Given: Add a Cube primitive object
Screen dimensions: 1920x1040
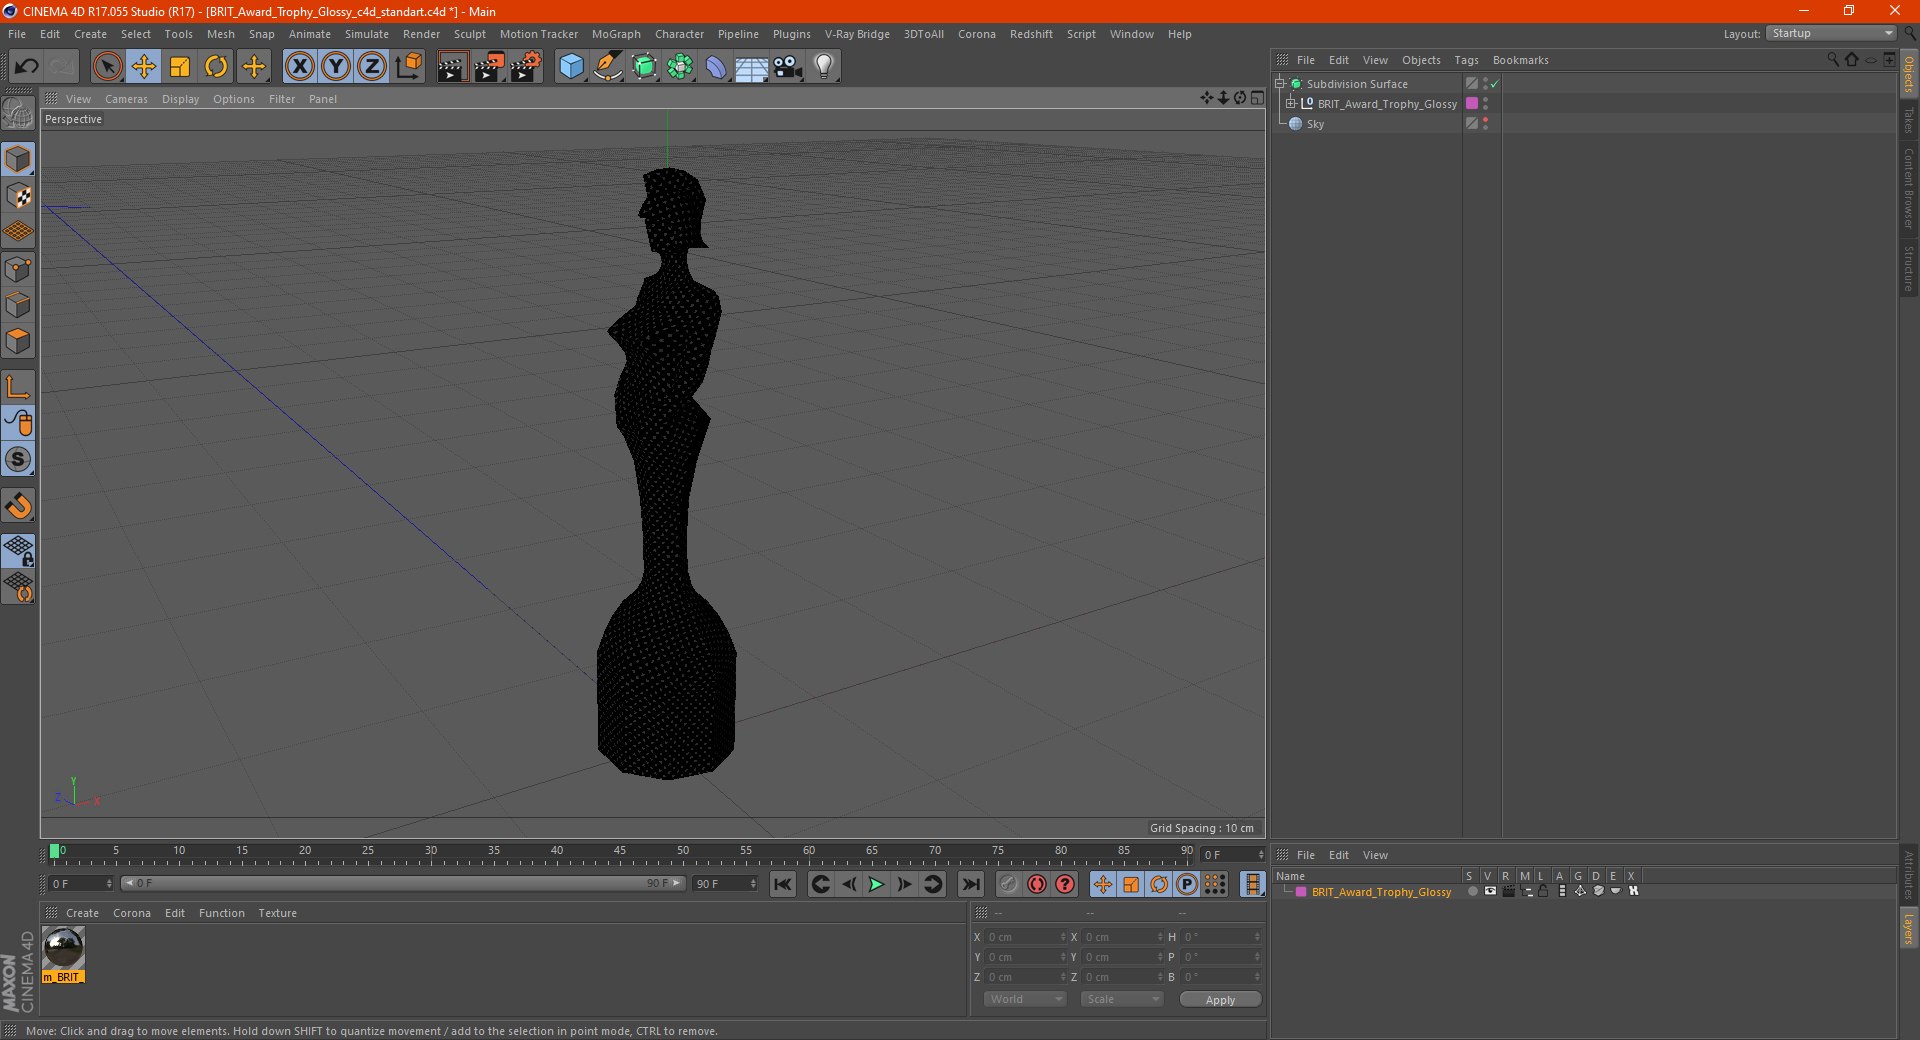Looking at the screenshot, I should [x=571, y=67].
